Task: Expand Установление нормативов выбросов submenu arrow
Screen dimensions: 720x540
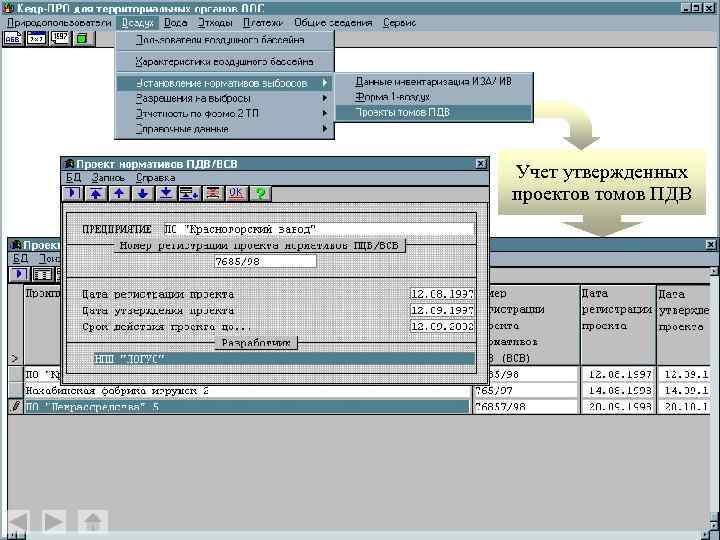Action: pyautogui.click(x=325, y=83)
